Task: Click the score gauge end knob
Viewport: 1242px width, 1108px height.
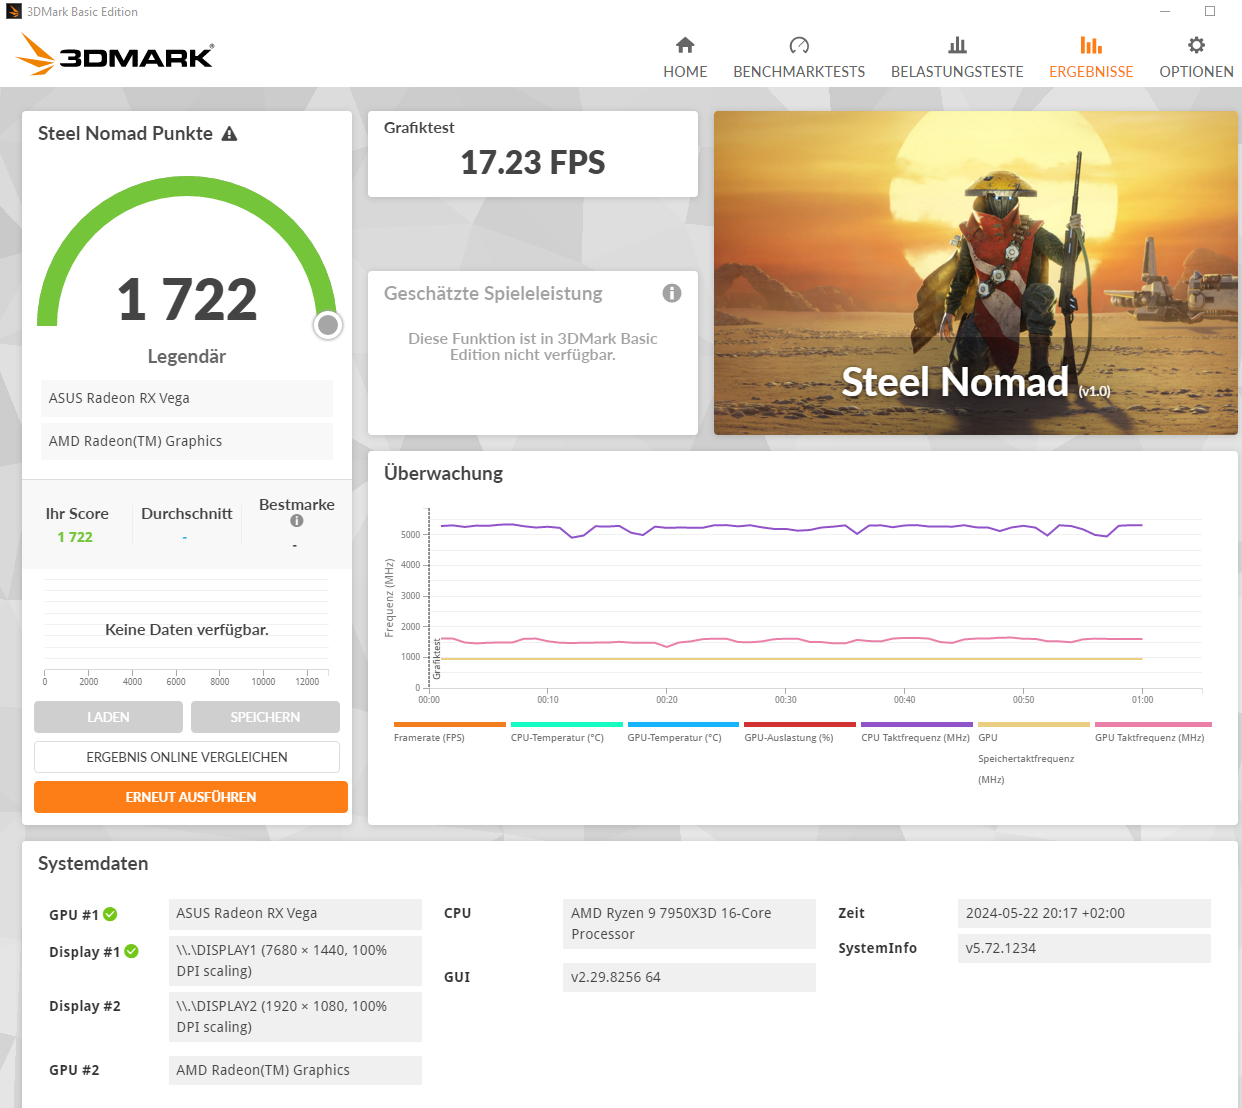Action: tap(328, 325)
